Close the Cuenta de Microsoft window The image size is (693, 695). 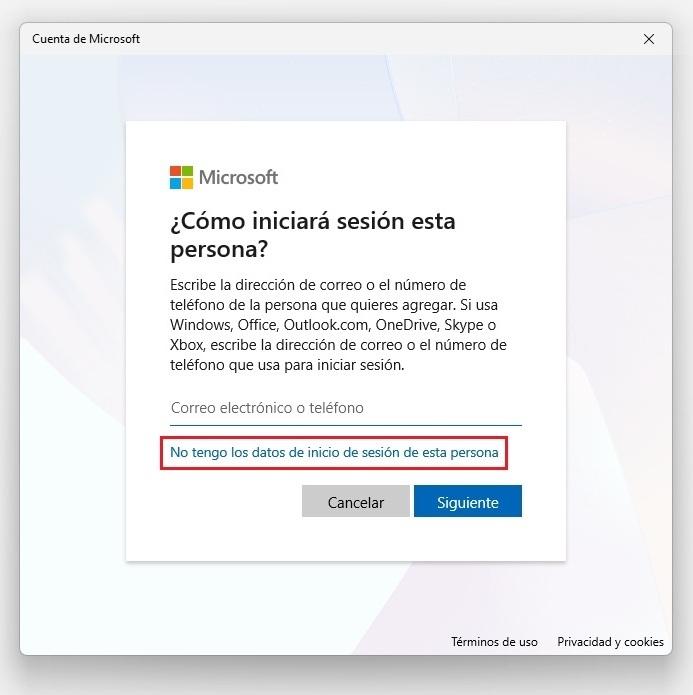click(x=649, y=39)
